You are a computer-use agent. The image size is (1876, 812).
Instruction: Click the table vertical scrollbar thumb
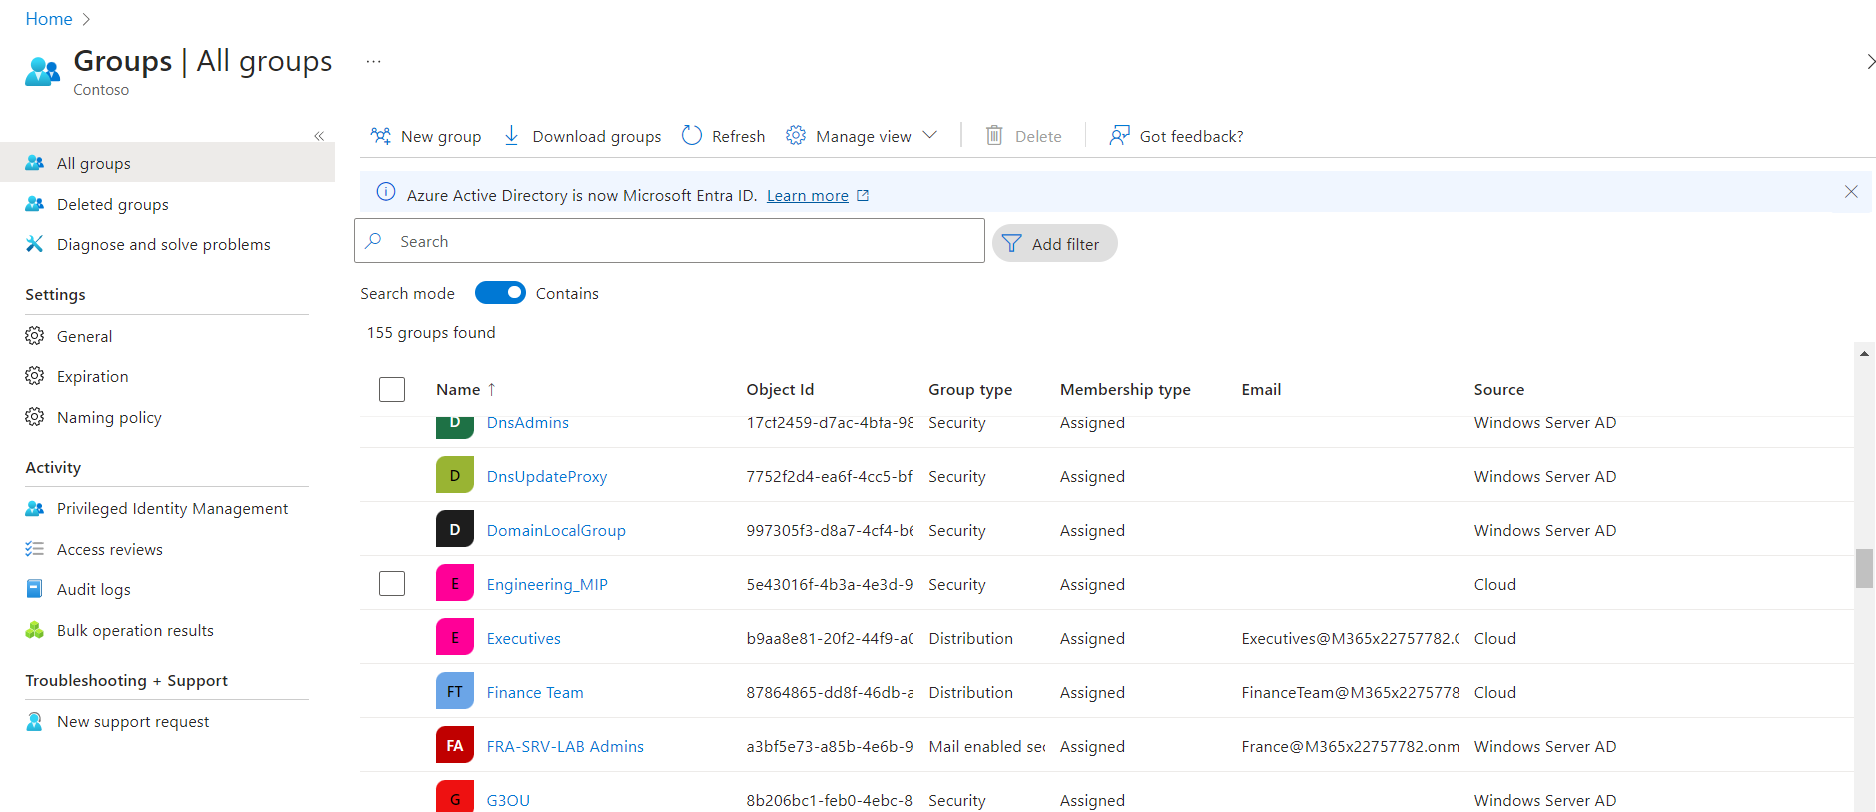[x=1864, y=568]
